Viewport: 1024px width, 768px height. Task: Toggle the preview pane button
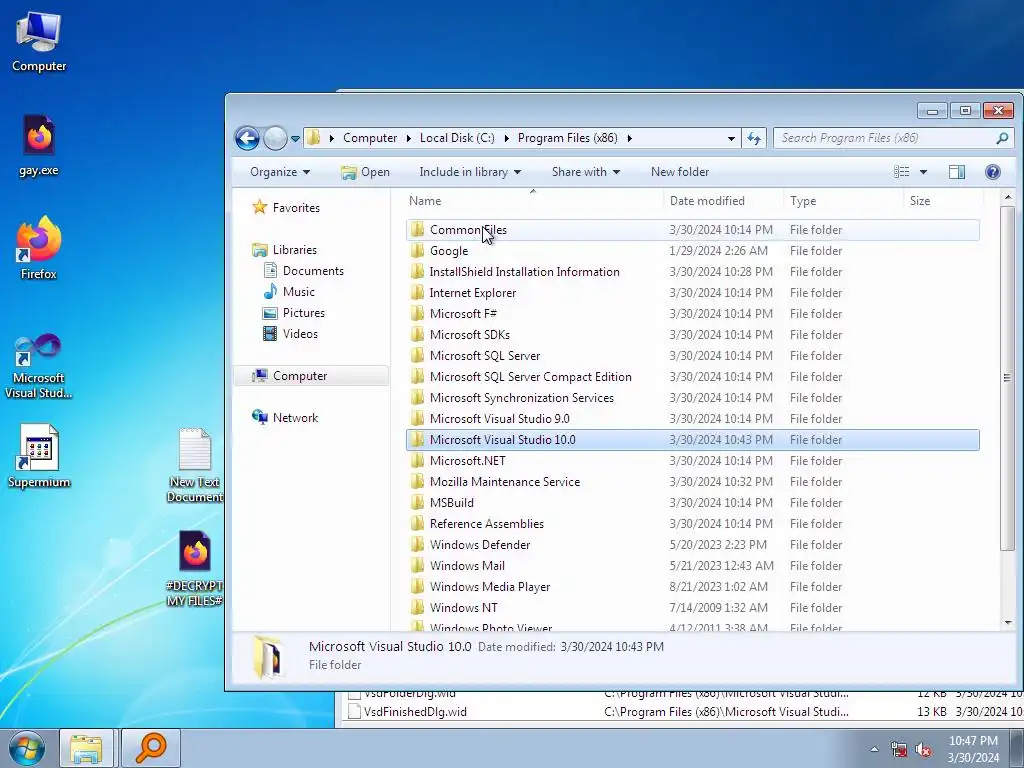pyautogui.click(x=957, y=172)
